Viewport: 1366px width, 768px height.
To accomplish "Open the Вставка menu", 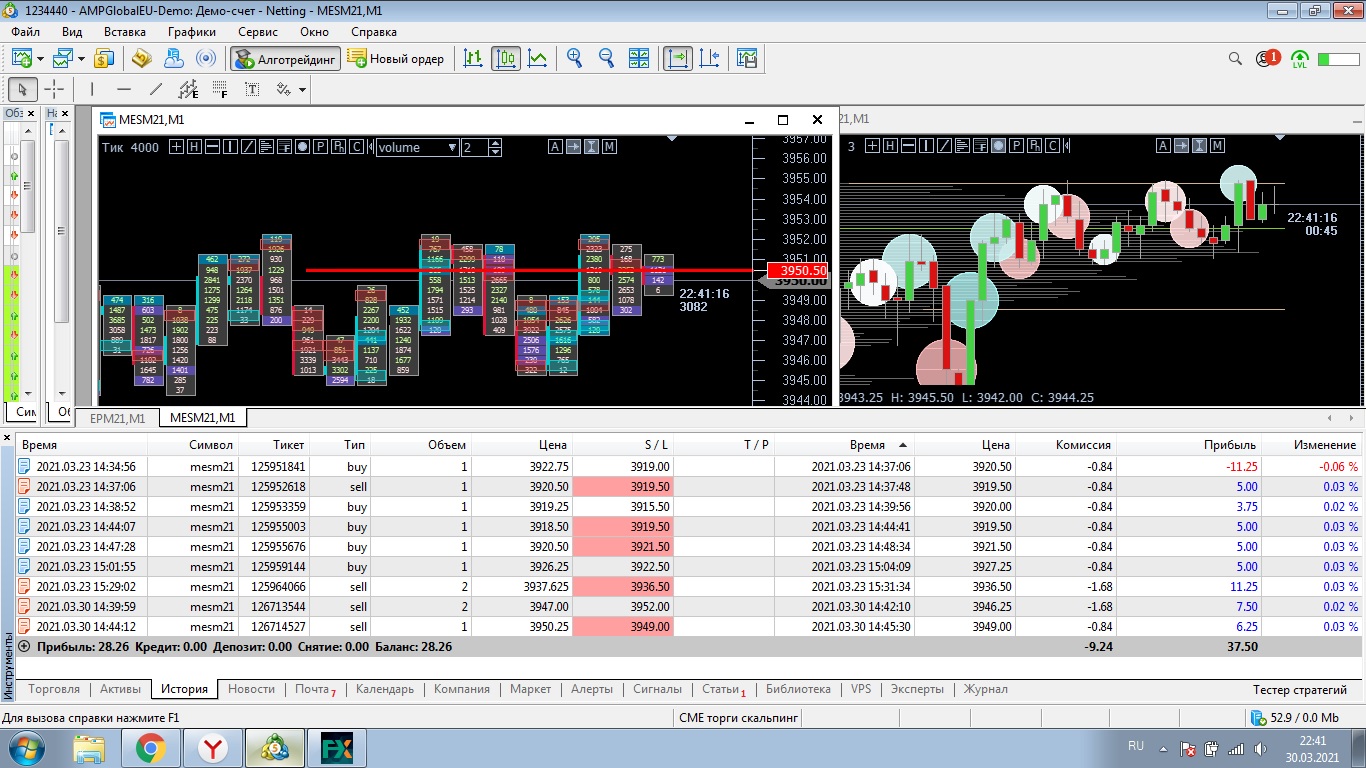I will [125, 32].
